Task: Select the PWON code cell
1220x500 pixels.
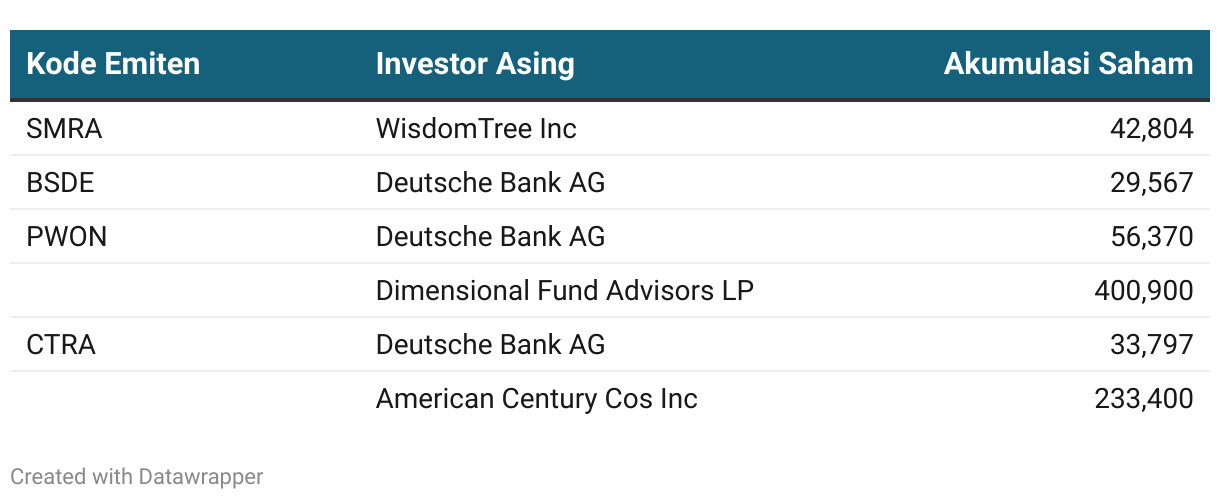Action: click(x=67, y=237)
